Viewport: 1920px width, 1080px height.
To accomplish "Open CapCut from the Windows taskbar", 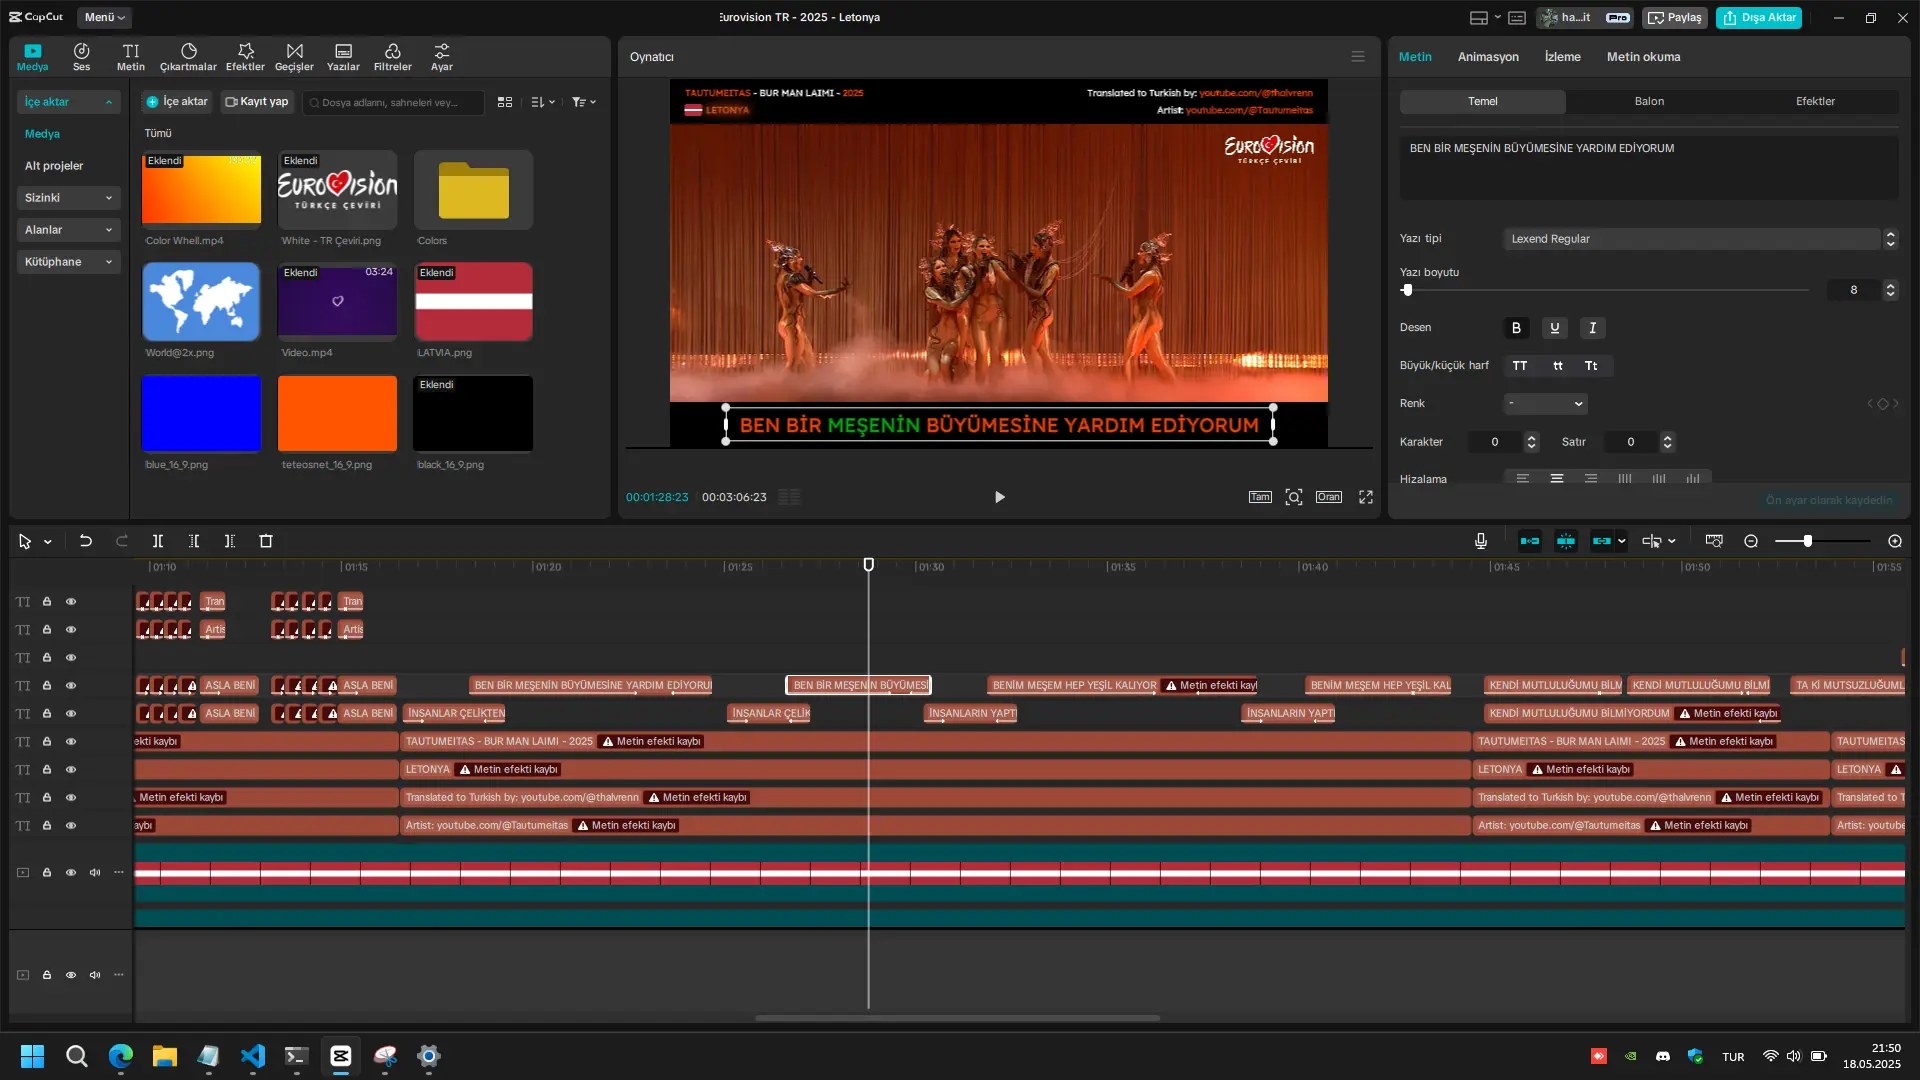I will pyautogui.click(x=341, y=1056).
